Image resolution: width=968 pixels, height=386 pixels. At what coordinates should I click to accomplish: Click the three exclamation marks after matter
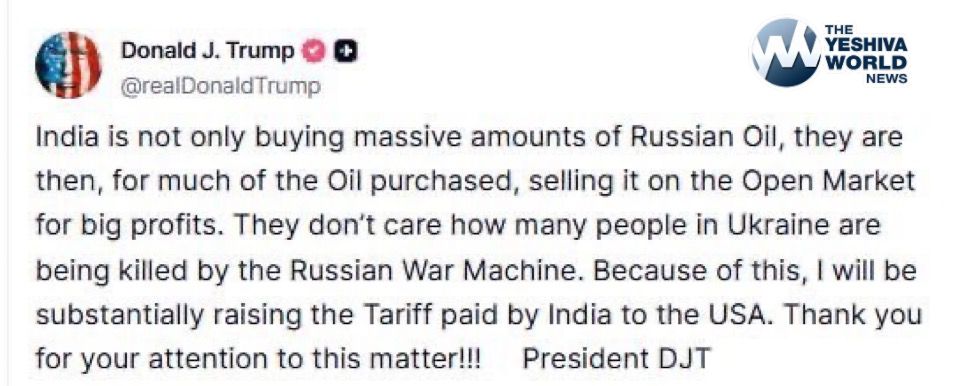pyautogui.click(x=469, y=359)
